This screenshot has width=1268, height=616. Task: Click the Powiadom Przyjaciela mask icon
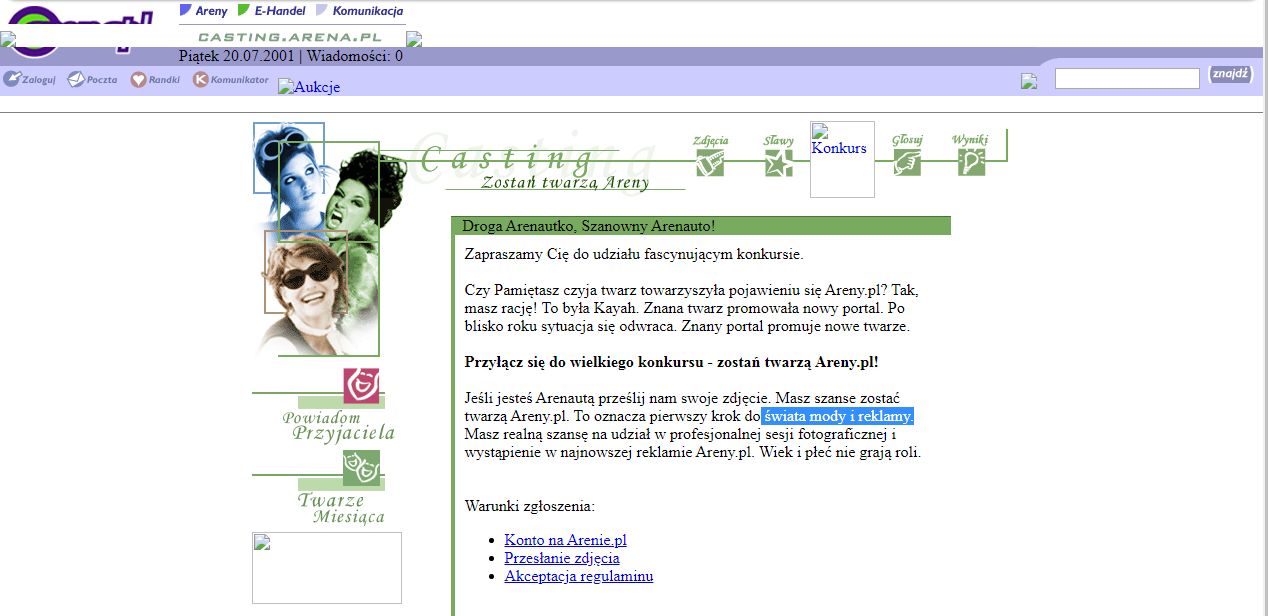(361, 386)
